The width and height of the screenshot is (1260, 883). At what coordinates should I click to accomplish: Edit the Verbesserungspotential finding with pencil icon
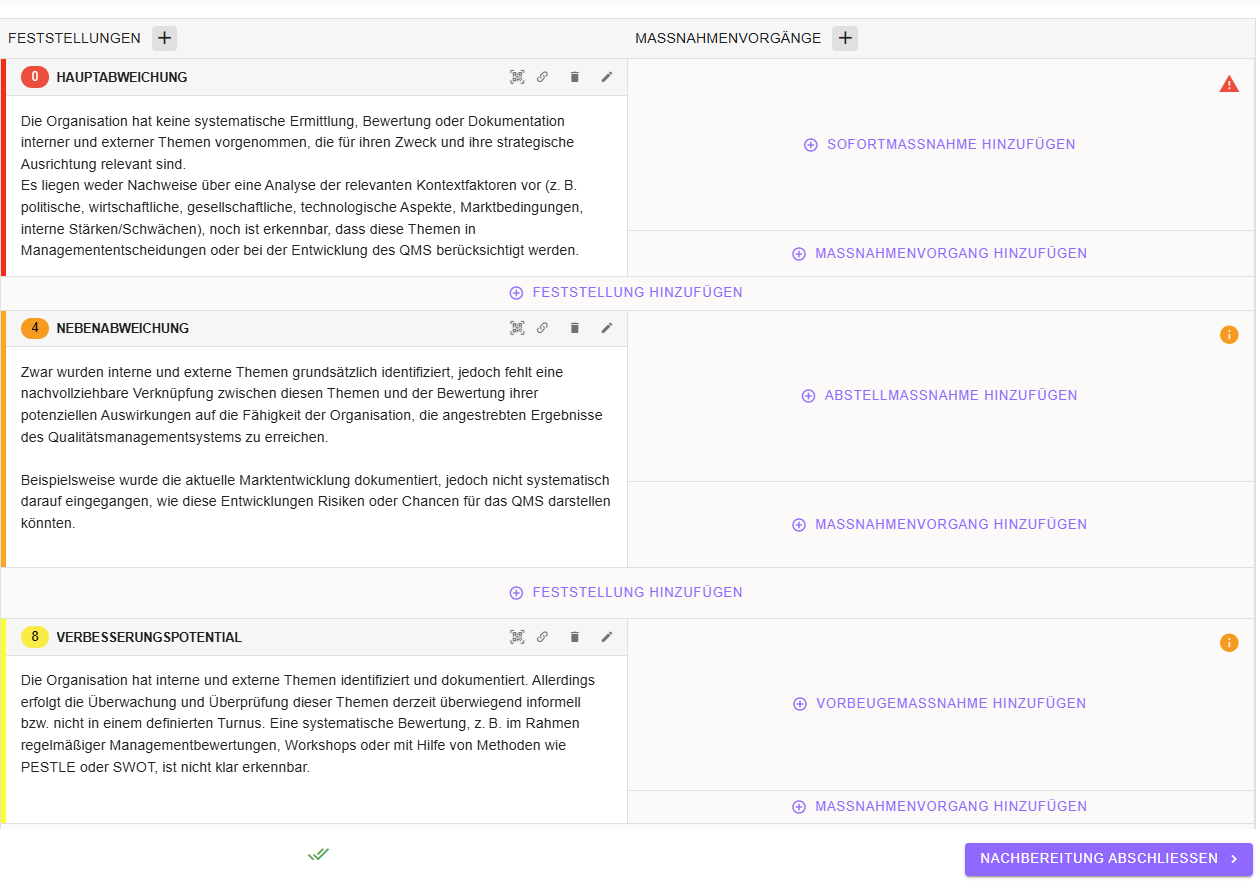pos(606,637)
